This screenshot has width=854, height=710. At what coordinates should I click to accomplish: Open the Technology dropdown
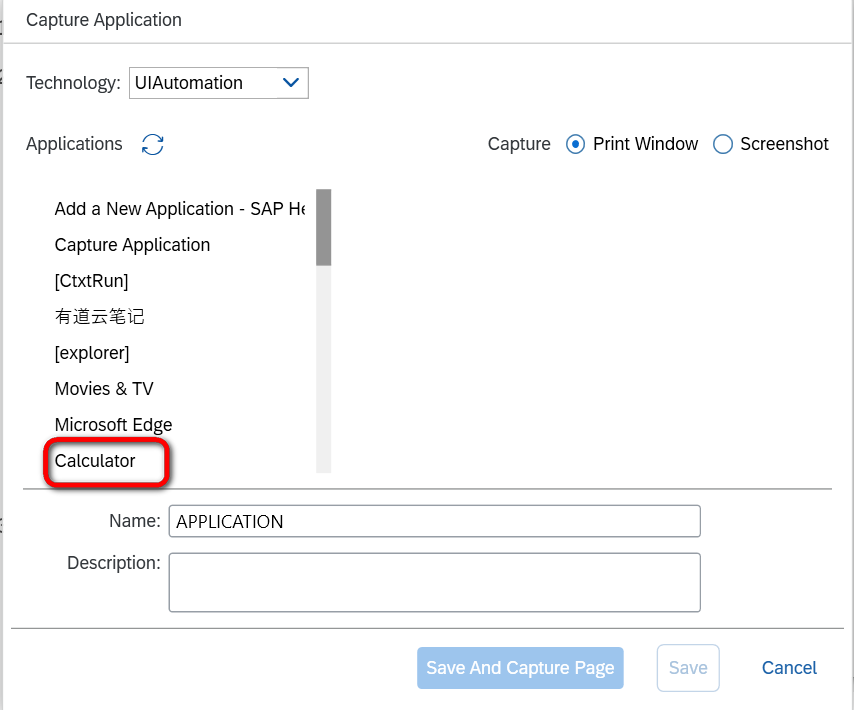[x=218, y=83]
